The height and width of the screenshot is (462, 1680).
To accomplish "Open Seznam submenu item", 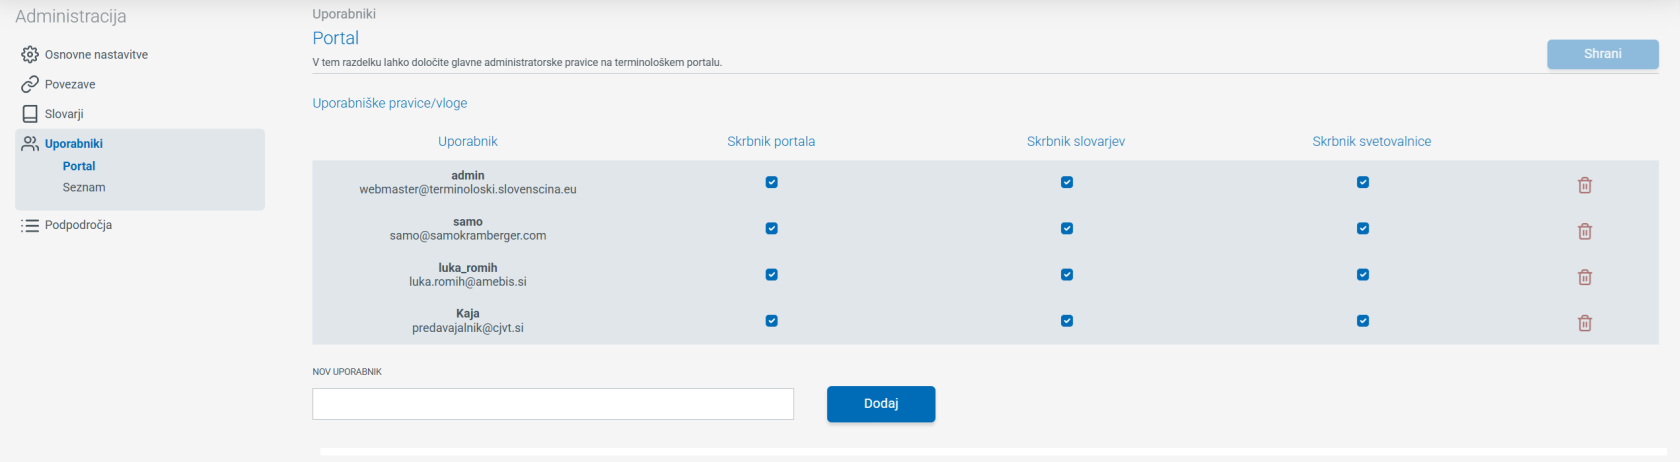I will pos(84,187).
